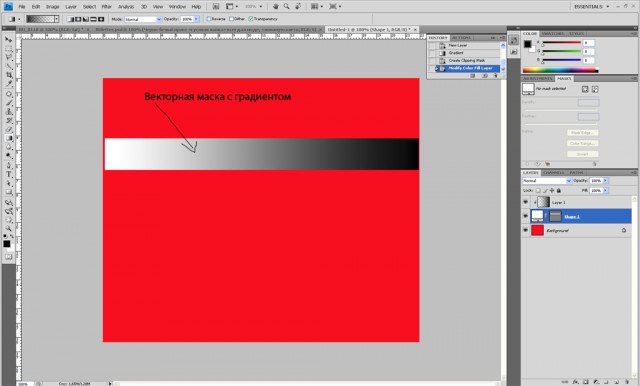Image resolution: width=640 pixels, height=386 pixels.
Task: Switch to the Channels tab
Action: click(x=553, y=173)
